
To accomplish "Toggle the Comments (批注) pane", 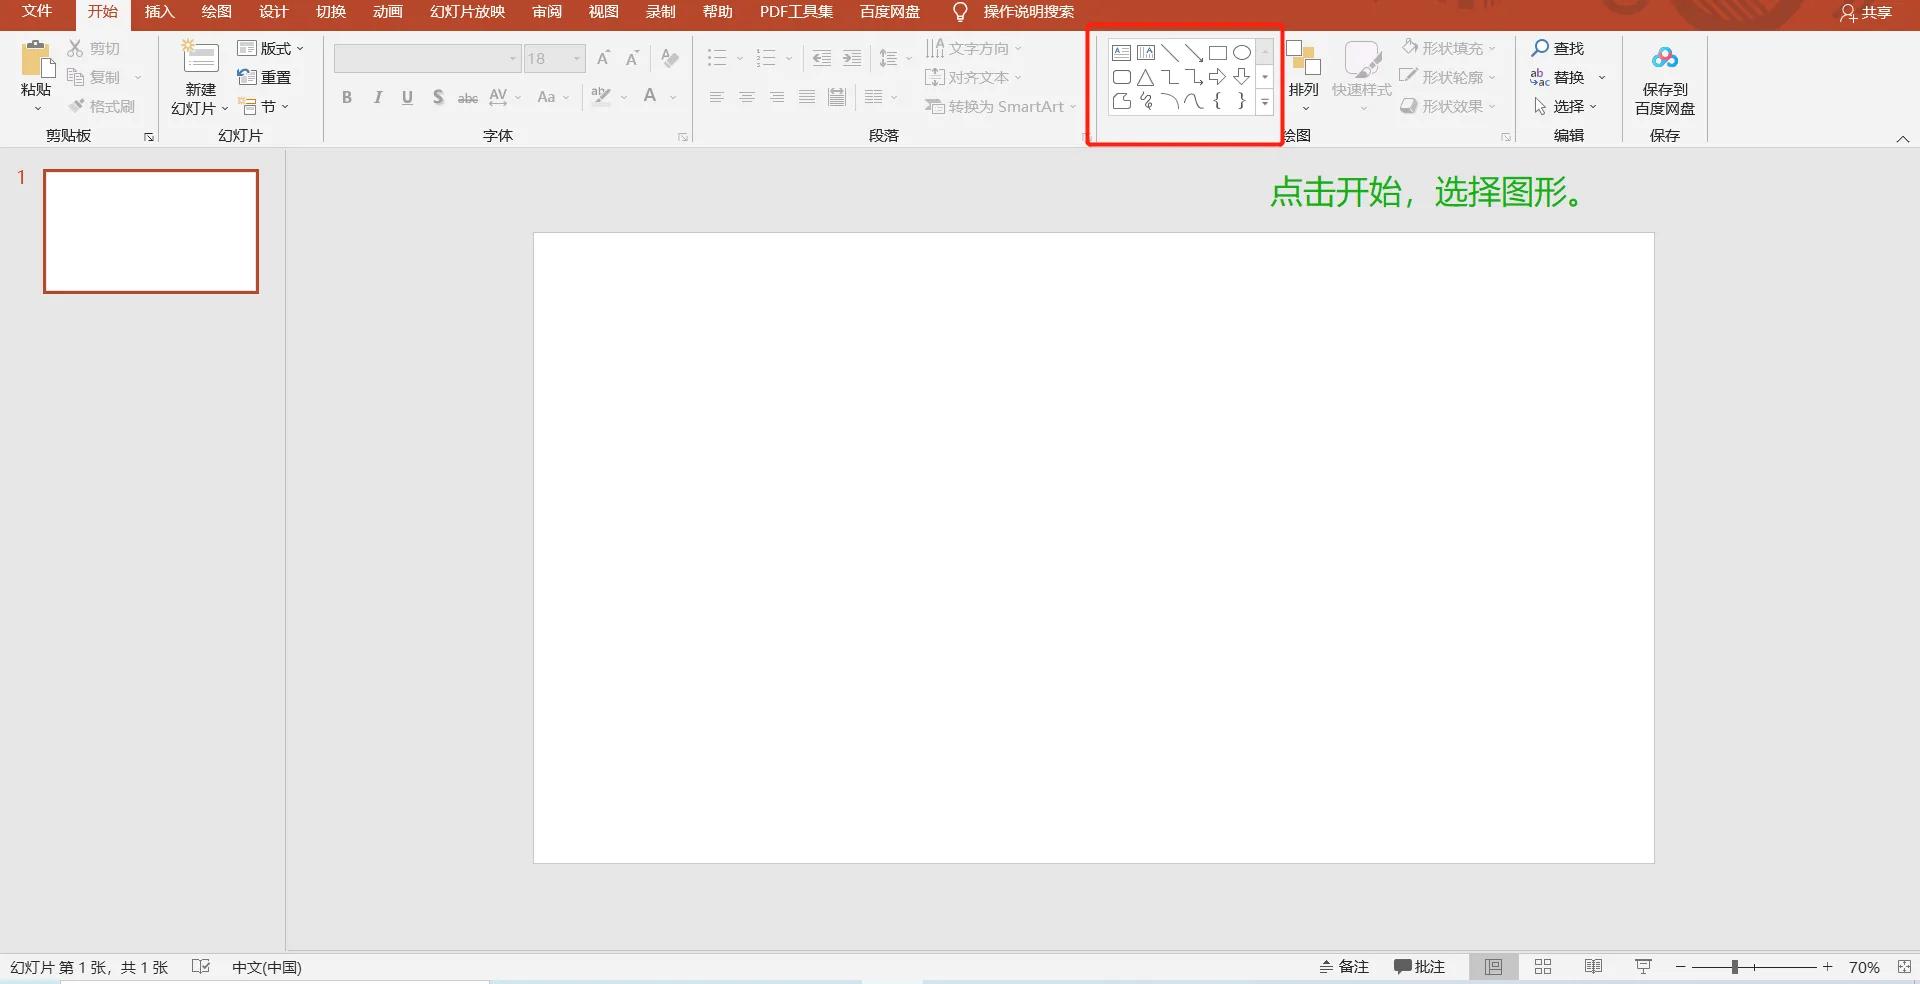I will tap(1419, 967).
